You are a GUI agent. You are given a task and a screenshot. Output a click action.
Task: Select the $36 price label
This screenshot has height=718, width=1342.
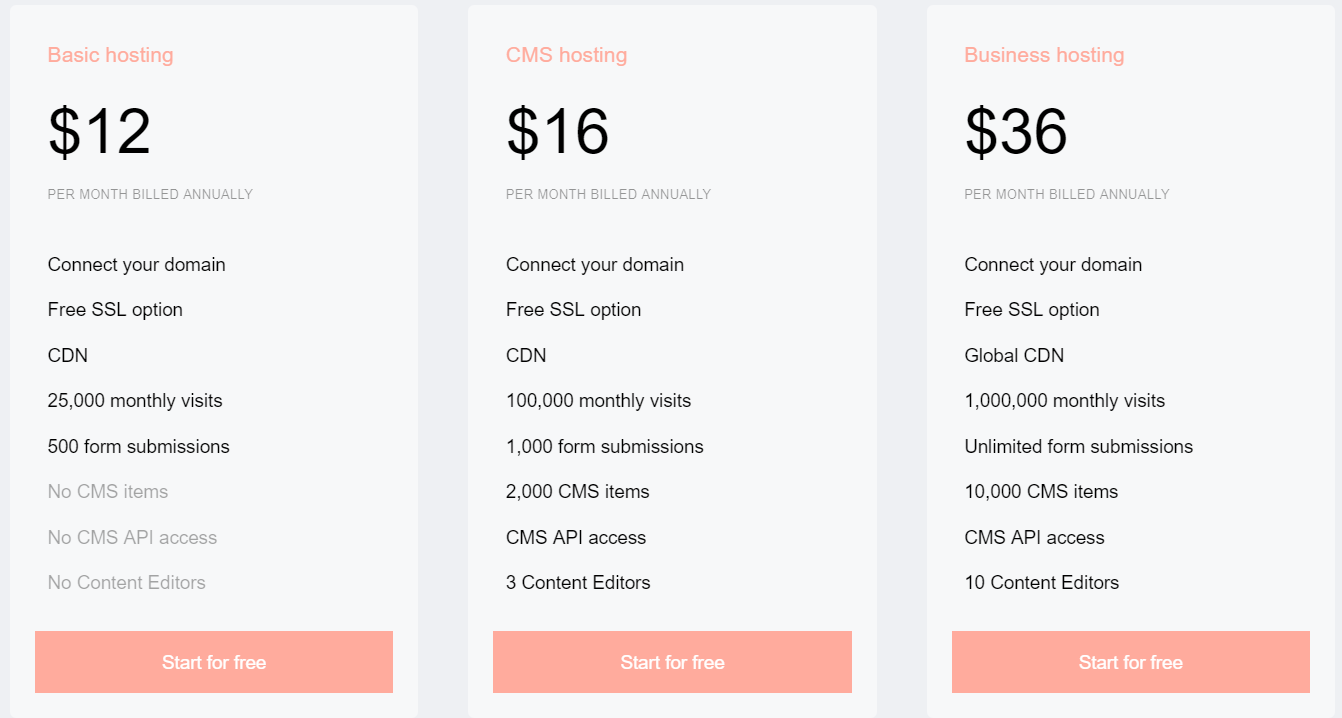coord(1016,130)
